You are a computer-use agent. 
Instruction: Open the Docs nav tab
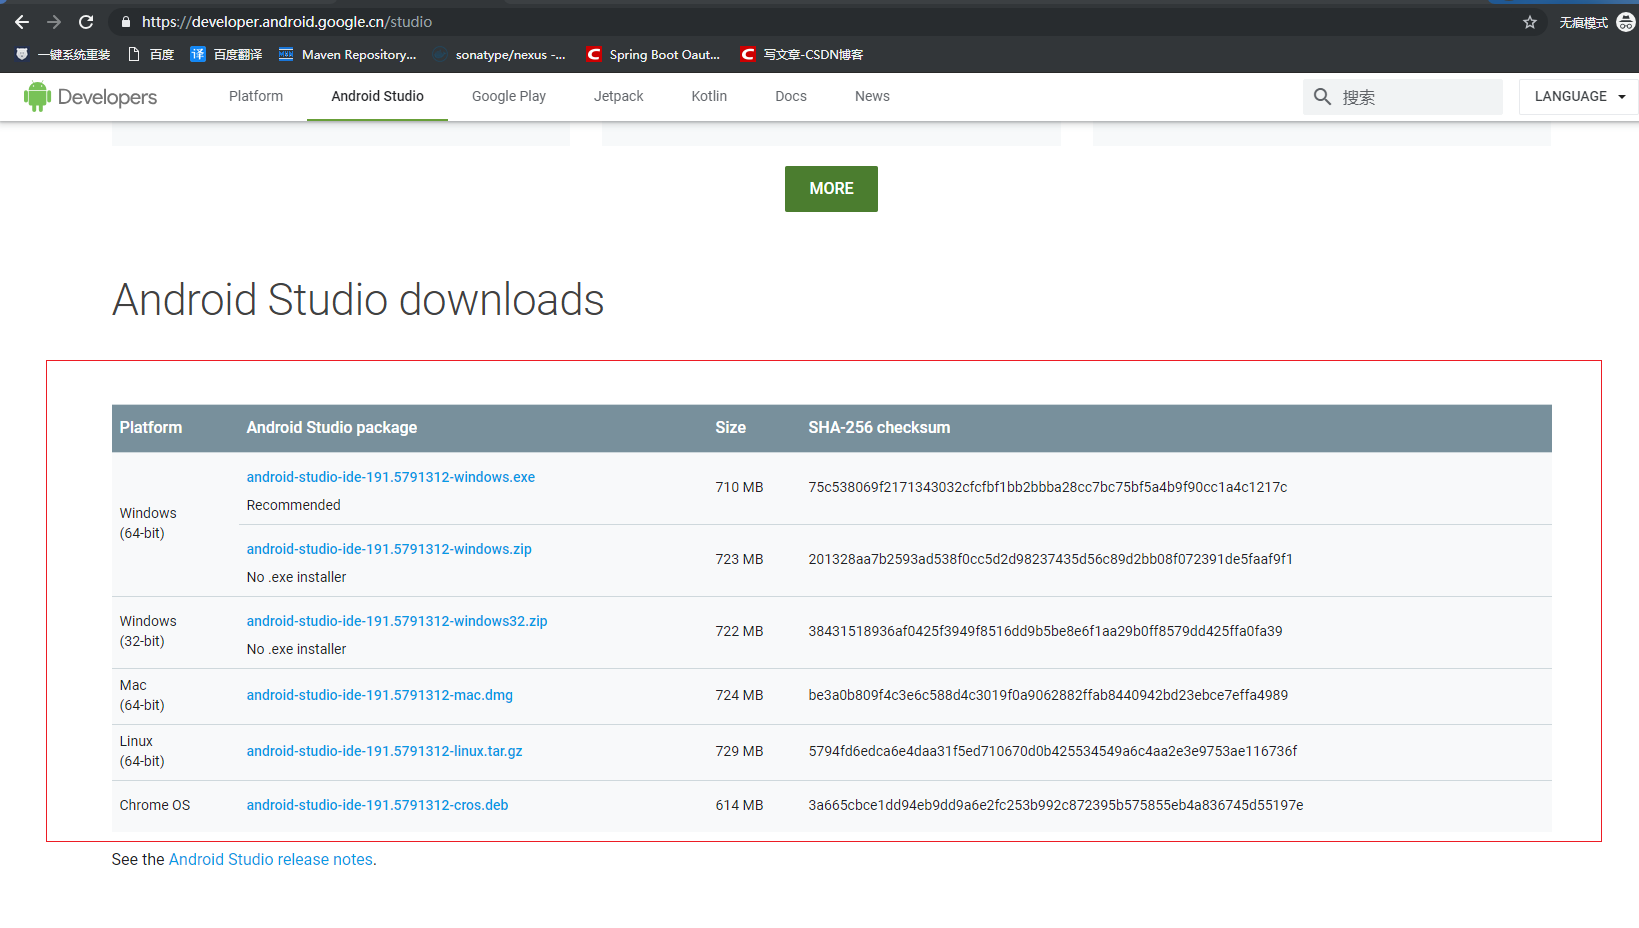(791, 96)
